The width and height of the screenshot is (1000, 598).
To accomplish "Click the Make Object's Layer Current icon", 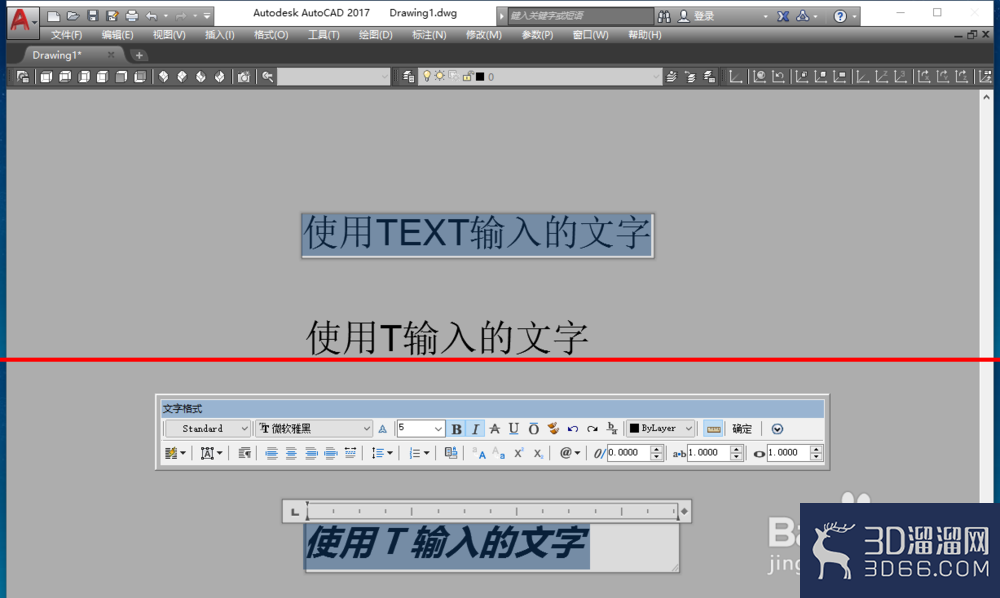I will (x=671, y=77).
